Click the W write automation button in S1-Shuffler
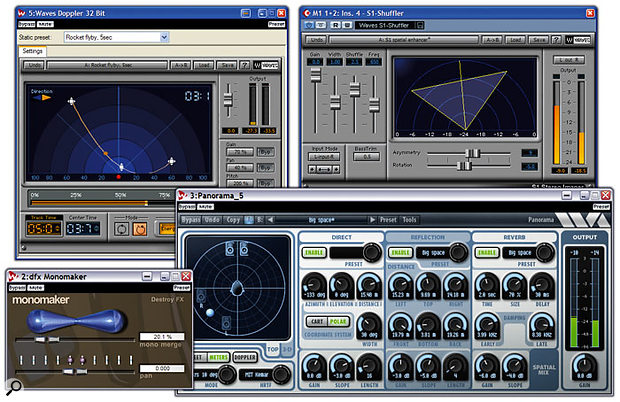Viewport: 620px width, 402px height. pos(347,25)
